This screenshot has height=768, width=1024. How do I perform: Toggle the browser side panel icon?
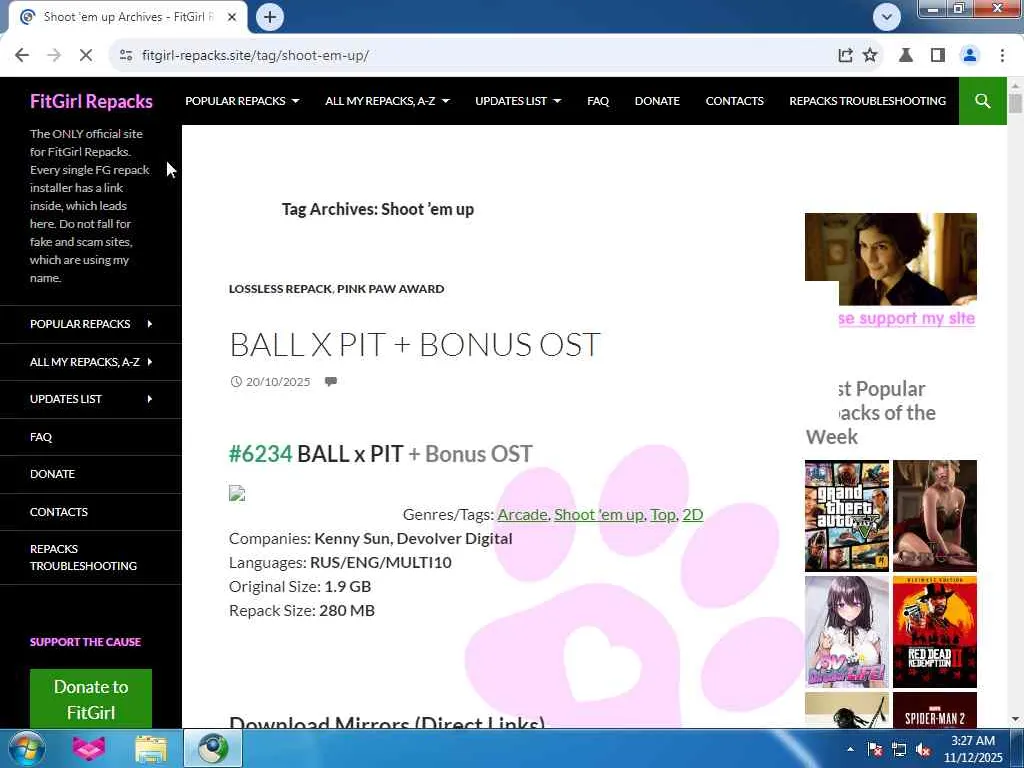tap(938, 56)
